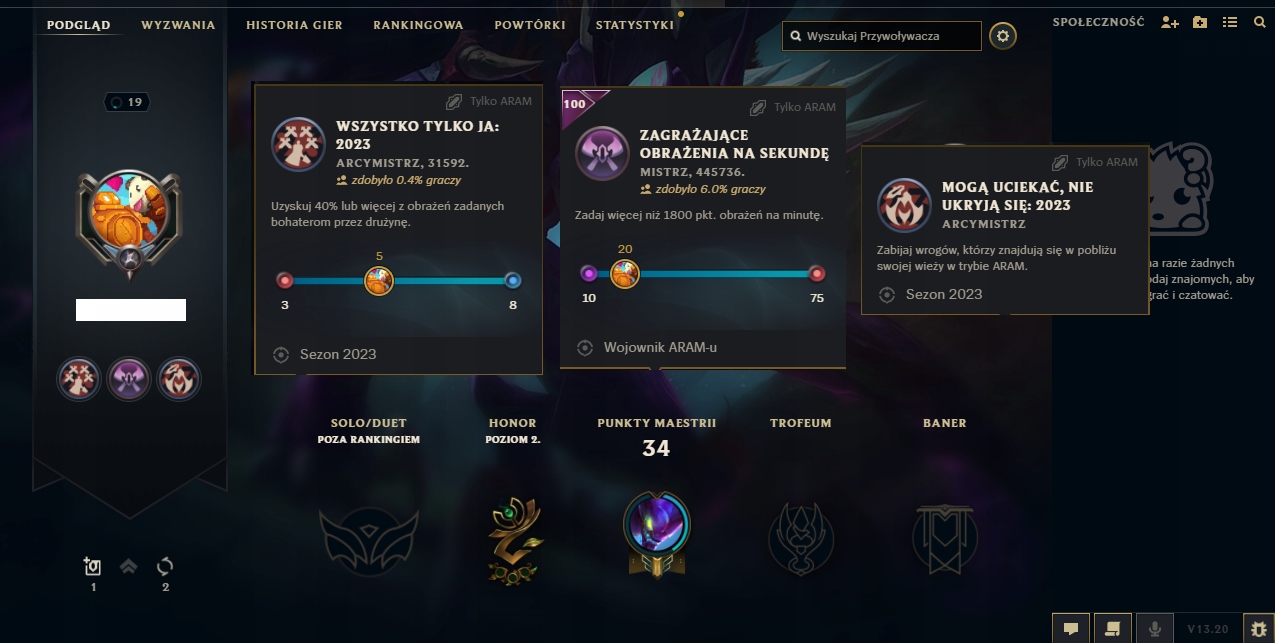Open profile settings gear next to search
1275x643 pixels.
tap(1003, 37)
